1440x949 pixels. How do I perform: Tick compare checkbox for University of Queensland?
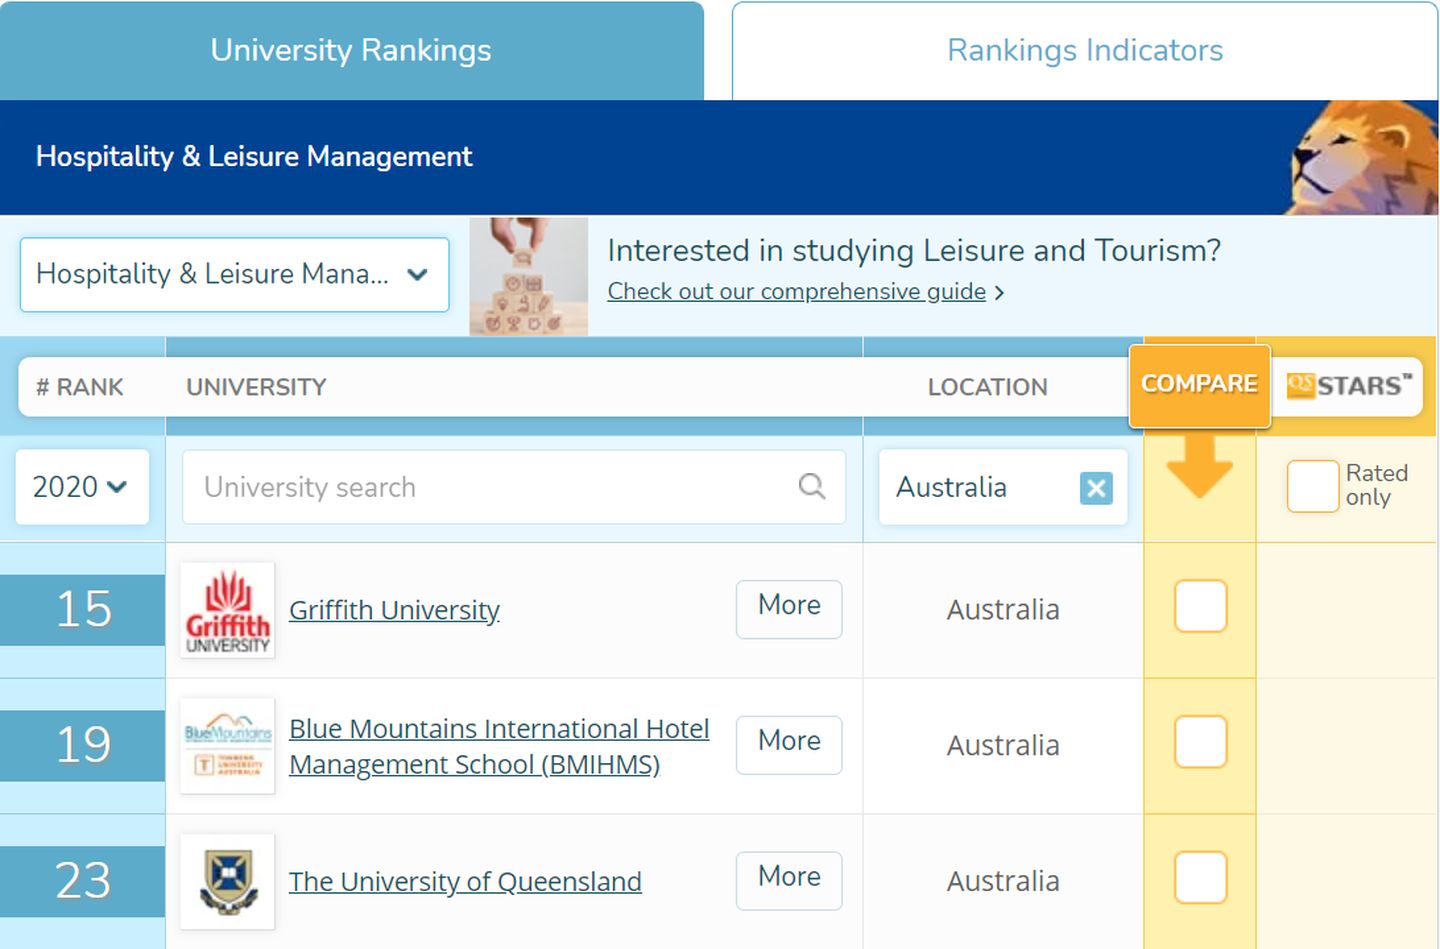1200,878
